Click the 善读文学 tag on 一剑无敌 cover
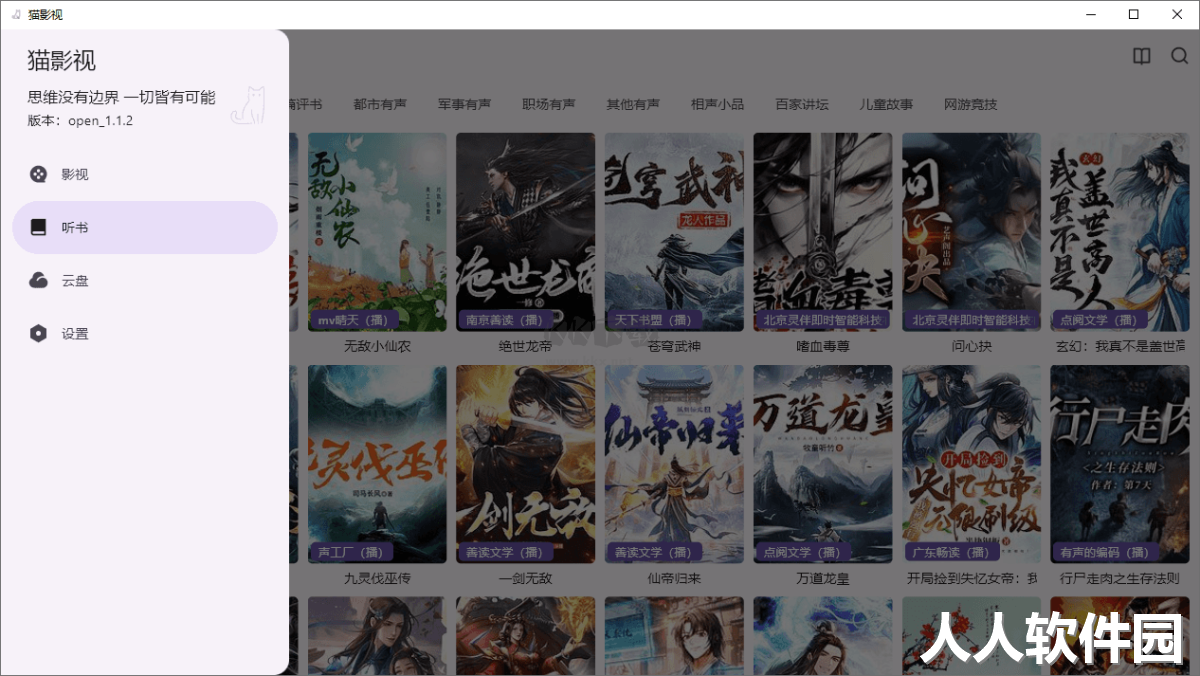 pos(504,552)
